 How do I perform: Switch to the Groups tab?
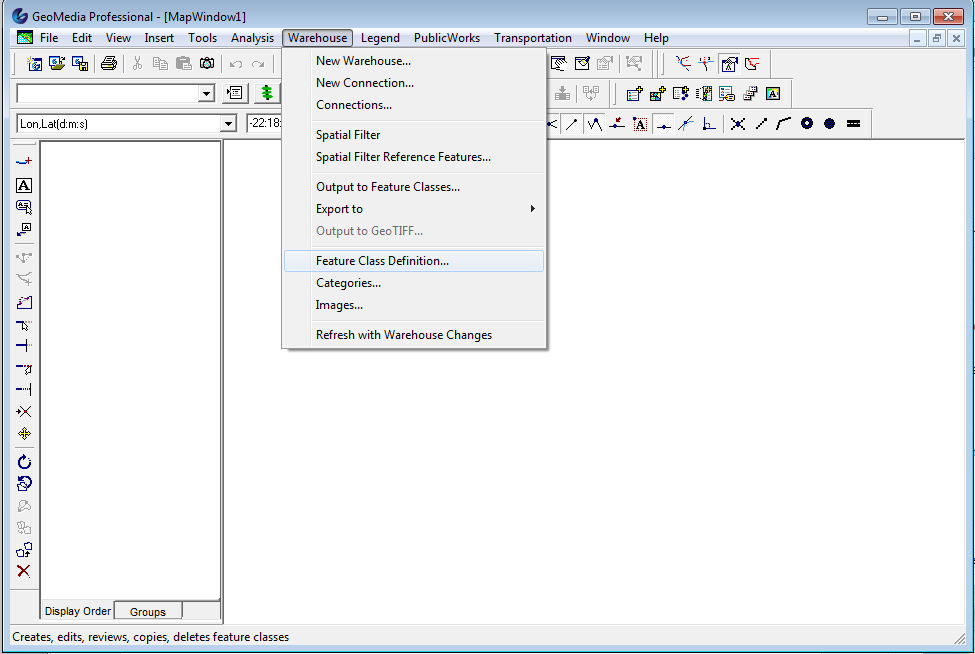coord(147,611)
